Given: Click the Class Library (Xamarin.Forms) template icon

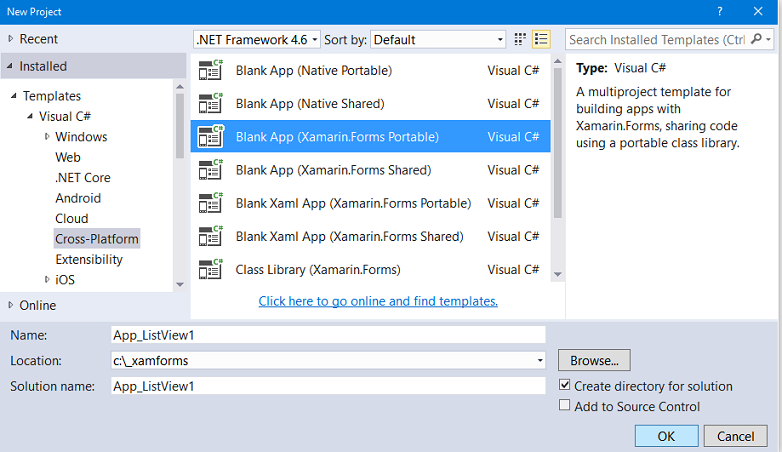Looking at the screenshot, I should click(210, 269).
